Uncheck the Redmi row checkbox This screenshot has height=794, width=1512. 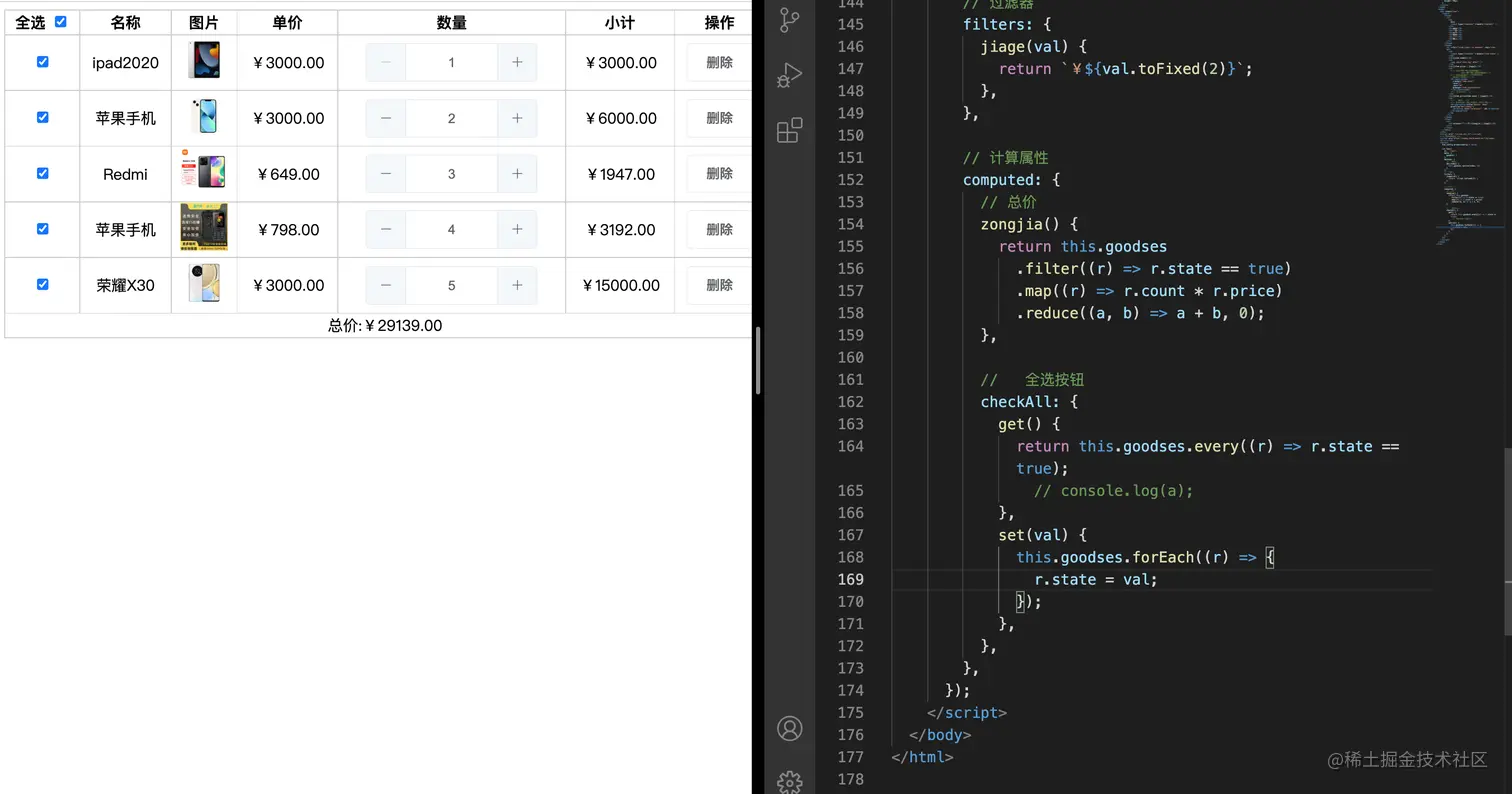click(x=42, y=173)
